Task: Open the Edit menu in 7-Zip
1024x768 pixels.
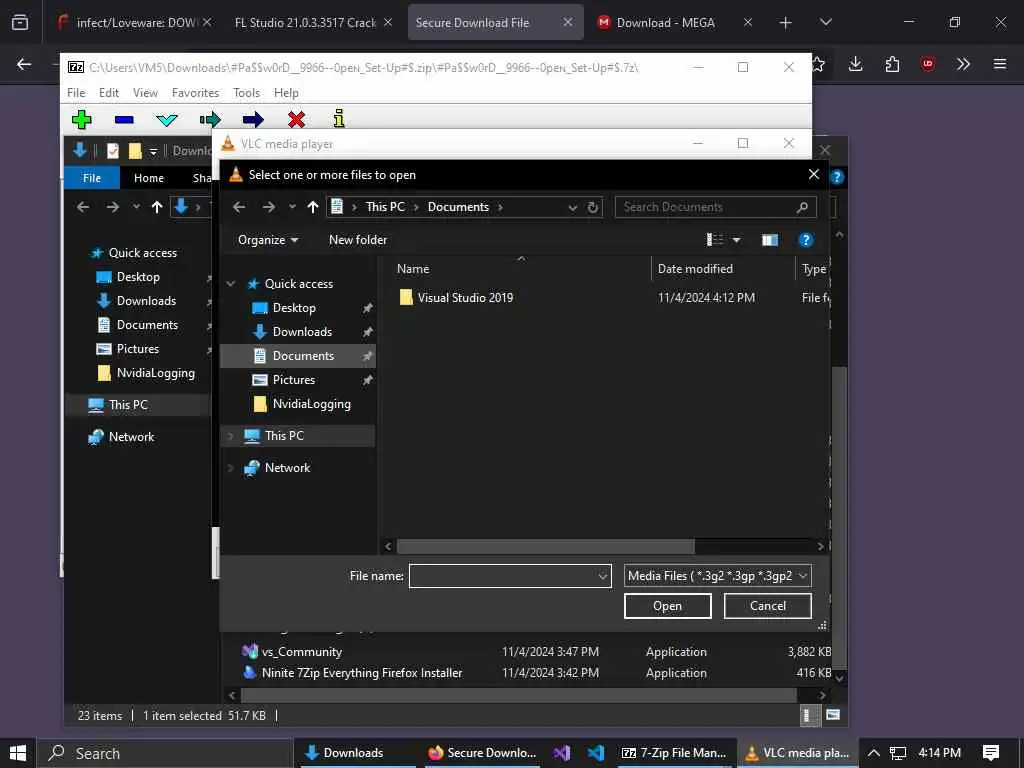Action: (x=108, y=93)
